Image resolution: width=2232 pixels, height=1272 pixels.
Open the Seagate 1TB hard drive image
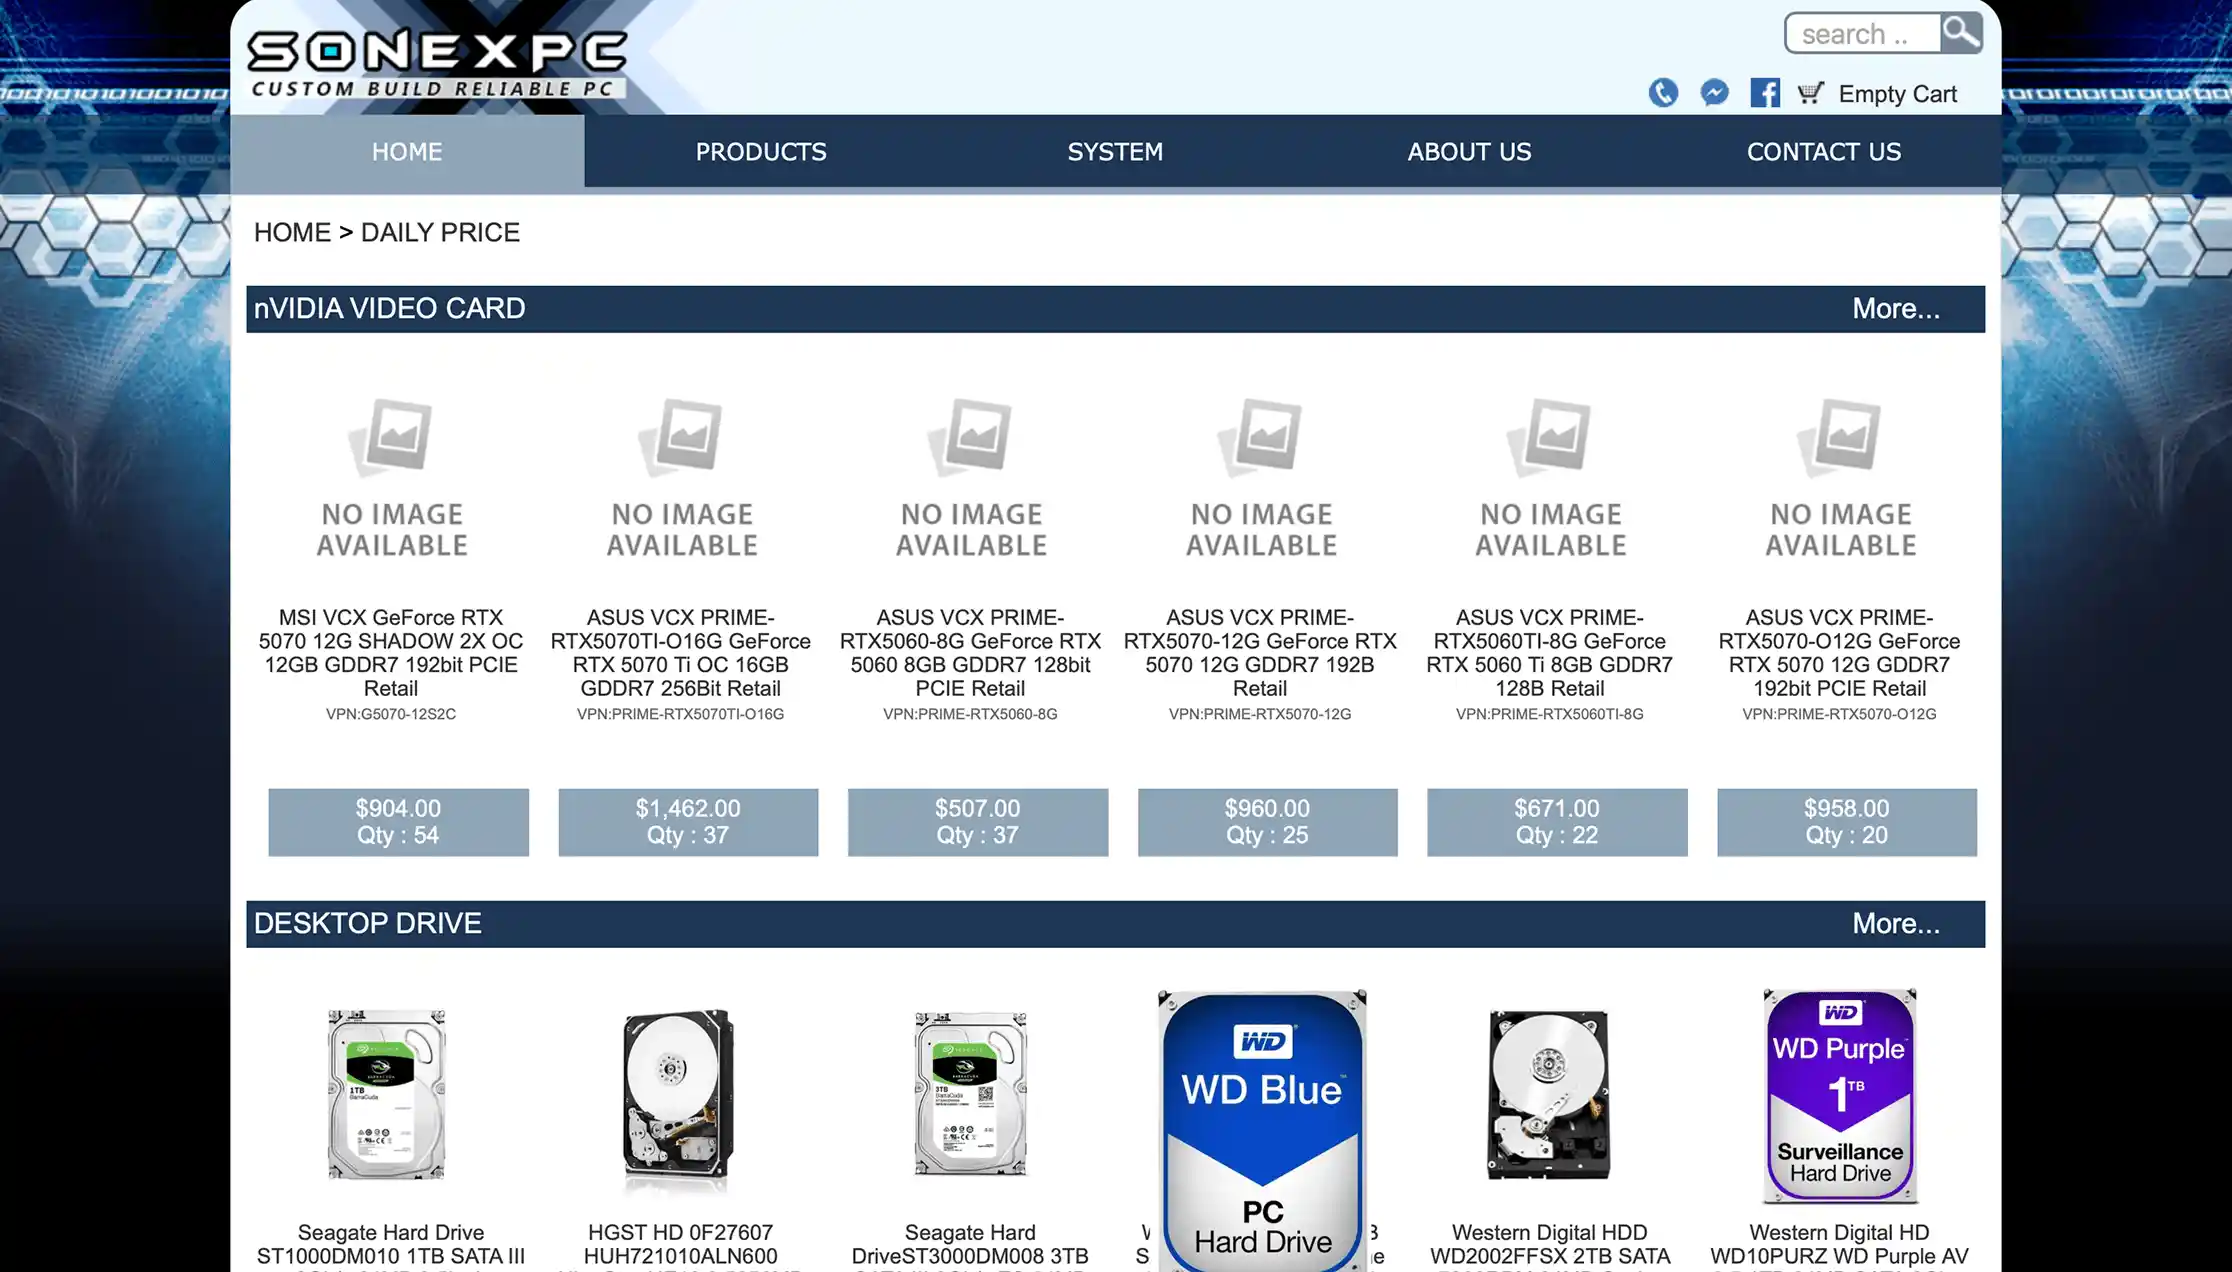[387, 1095]
